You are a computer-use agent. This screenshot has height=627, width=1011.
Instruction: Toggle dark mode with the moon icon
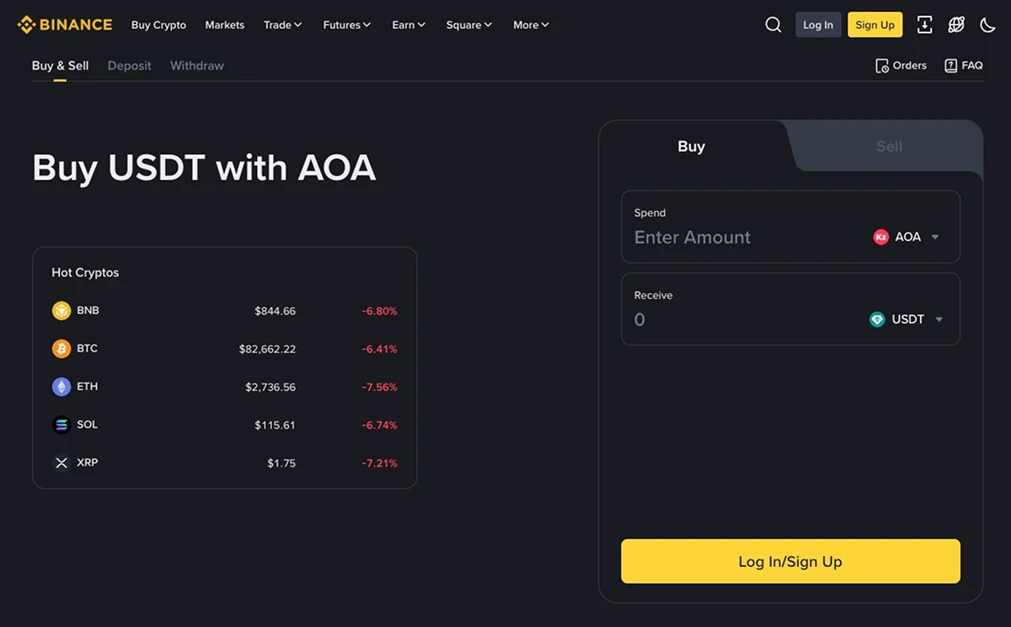988,24
